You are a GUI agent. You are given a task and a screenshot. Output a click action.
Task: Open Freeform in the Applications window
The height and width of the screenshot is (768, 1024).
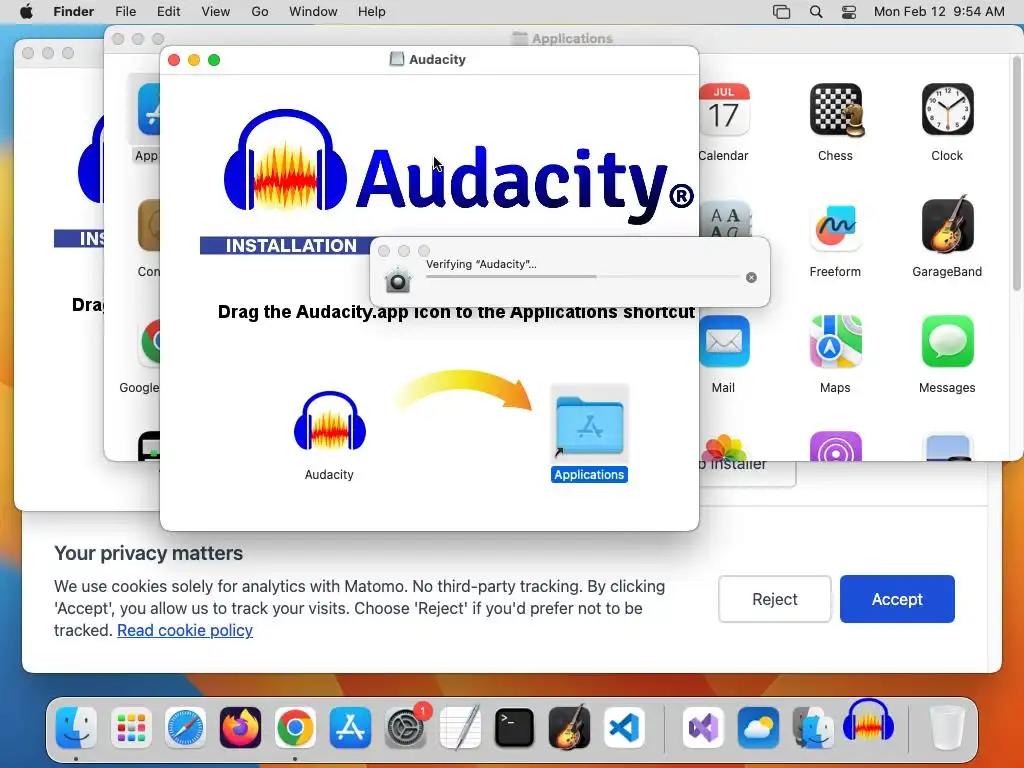click(x=835, y=226)
